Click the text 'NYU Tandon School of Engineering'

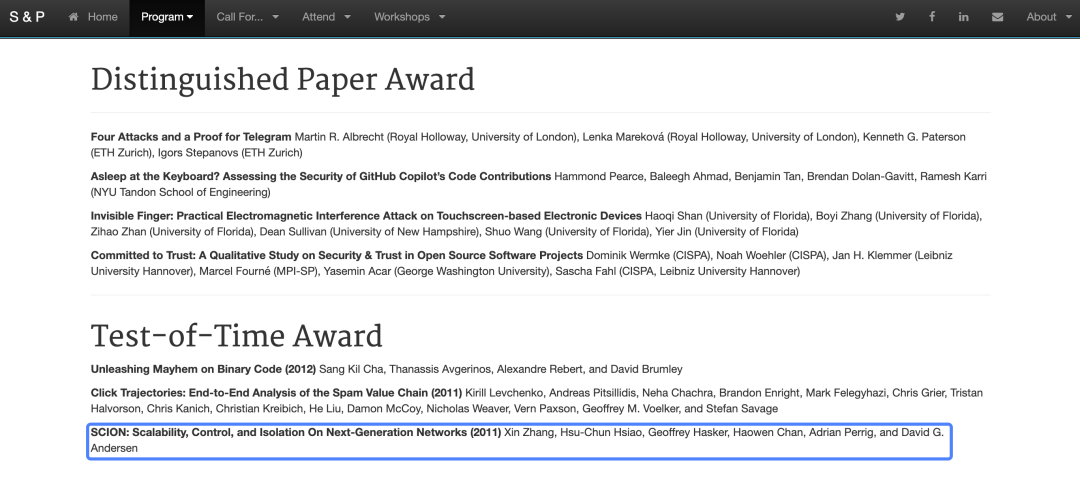[180, 192]
